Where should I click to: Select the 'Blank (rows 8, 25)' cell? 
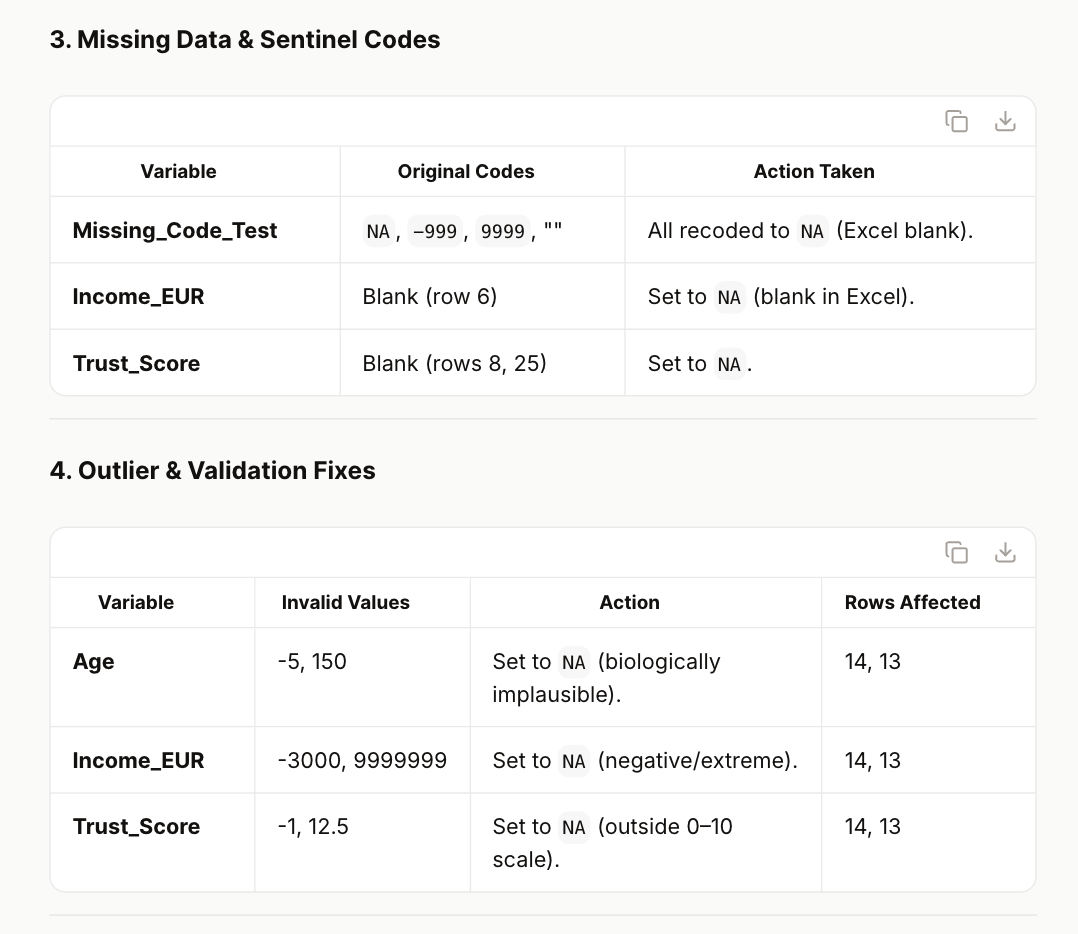454,363
